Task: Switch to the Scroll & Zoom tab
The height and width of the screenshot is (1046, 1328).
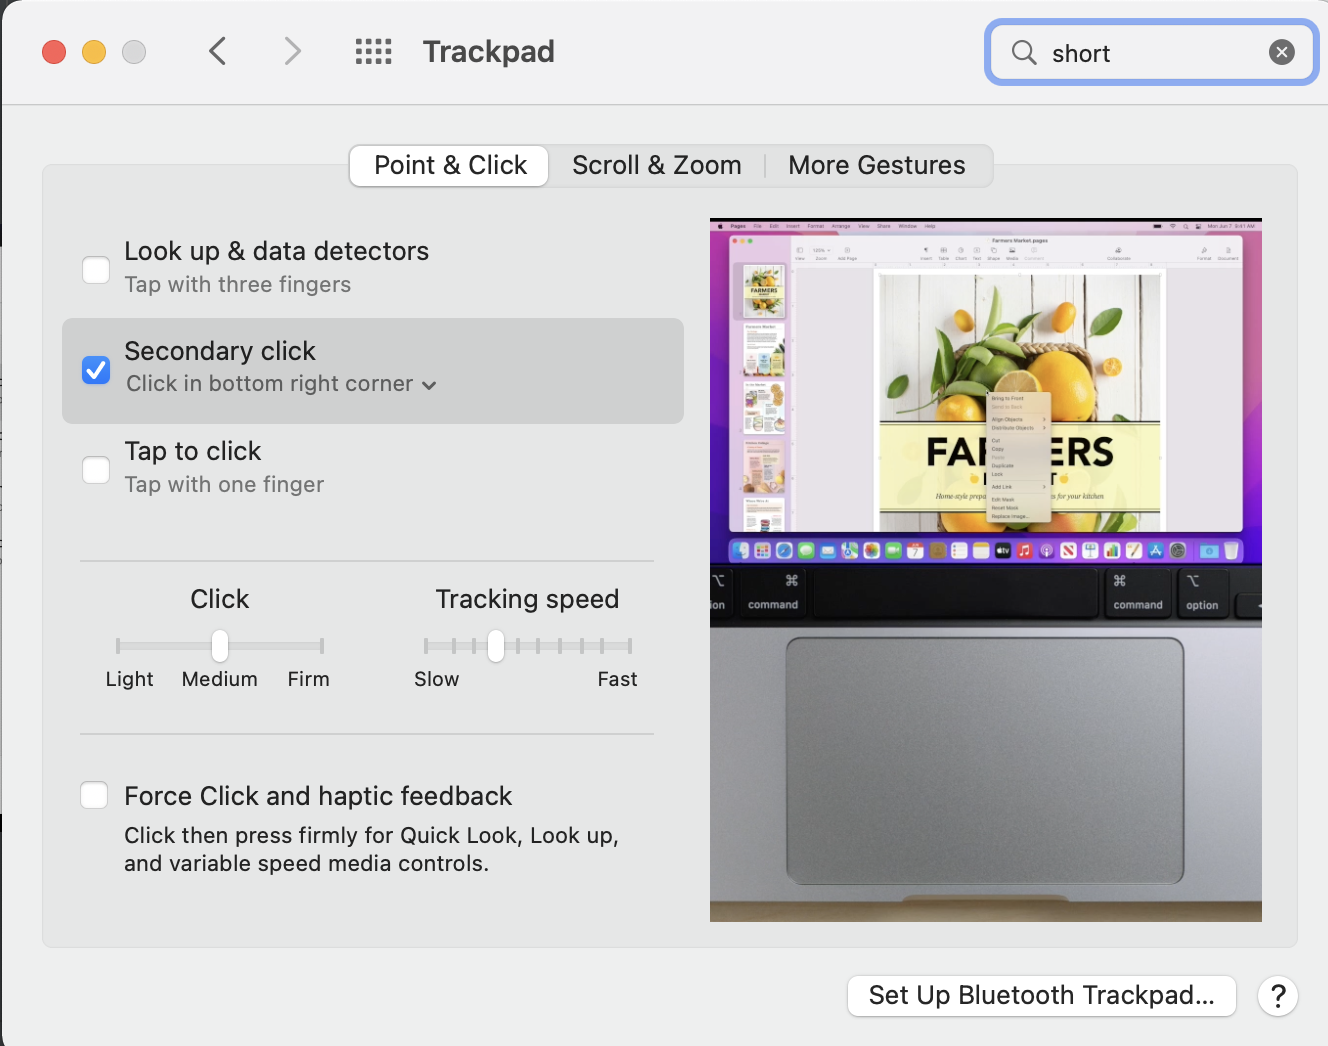Action: pyautogui.click(x=657, y=165)
